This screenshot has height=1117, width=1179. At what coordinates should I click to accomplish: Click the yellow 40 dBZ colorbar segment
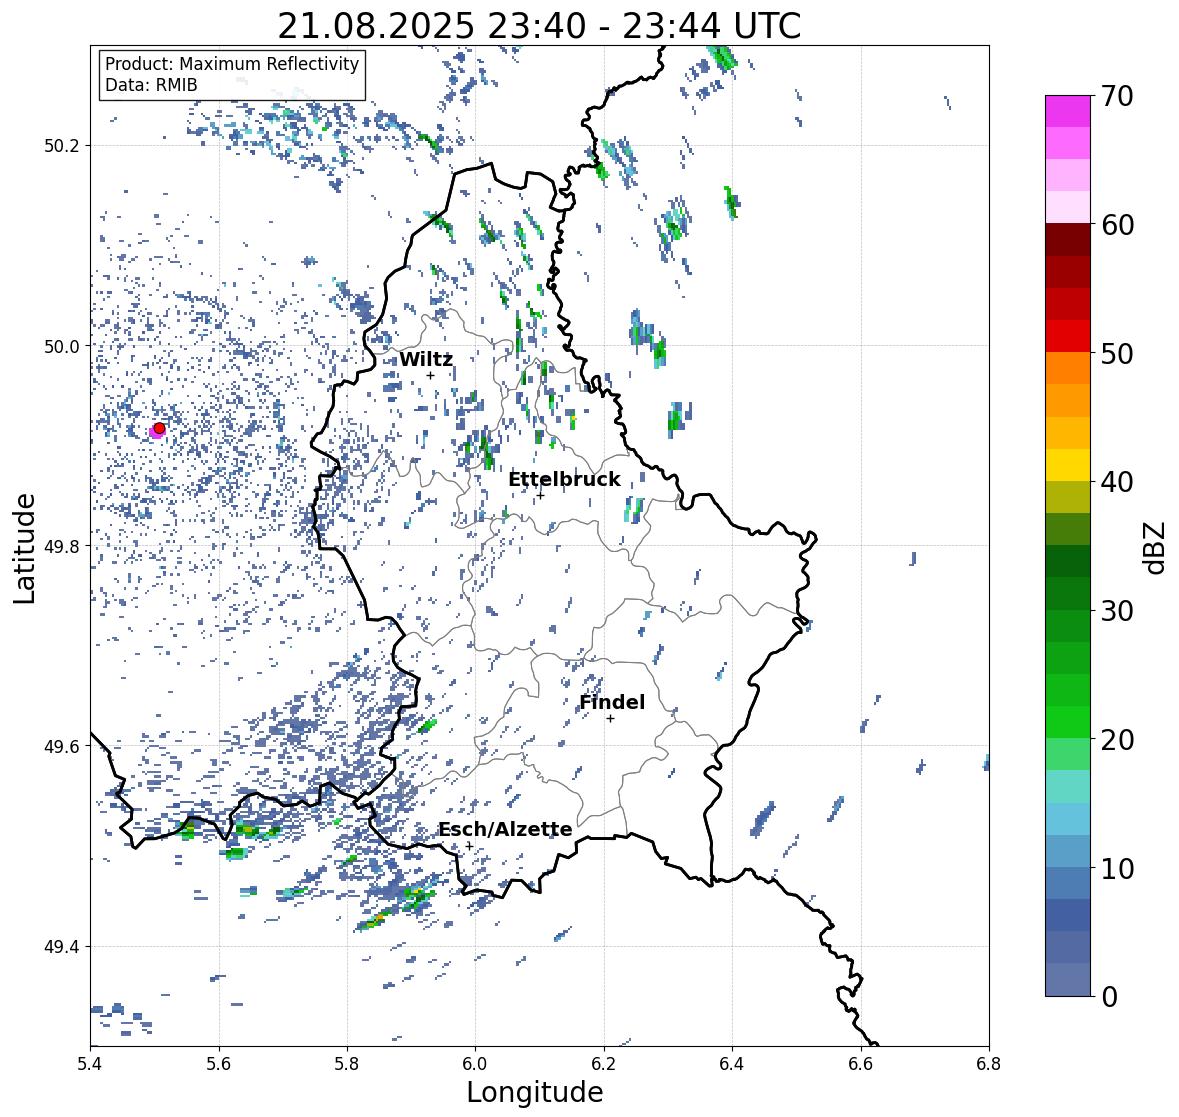pos(1068,465)
